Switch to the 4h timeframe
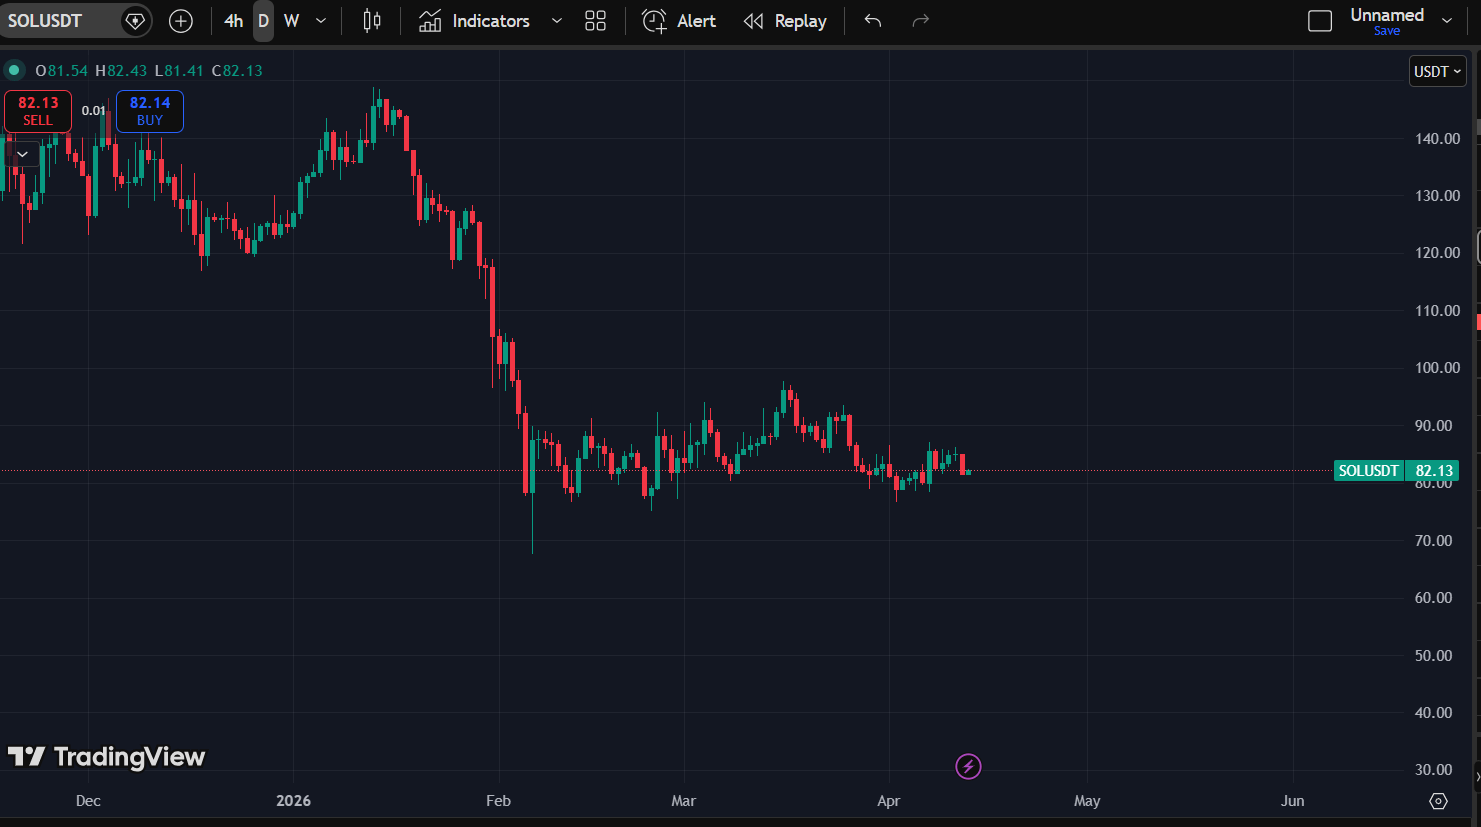 coord(233,21)
